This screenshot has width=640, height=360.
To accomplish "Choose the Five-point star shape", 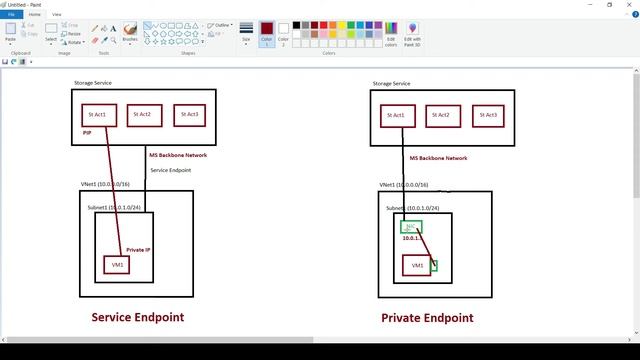I will coord(163,41).
